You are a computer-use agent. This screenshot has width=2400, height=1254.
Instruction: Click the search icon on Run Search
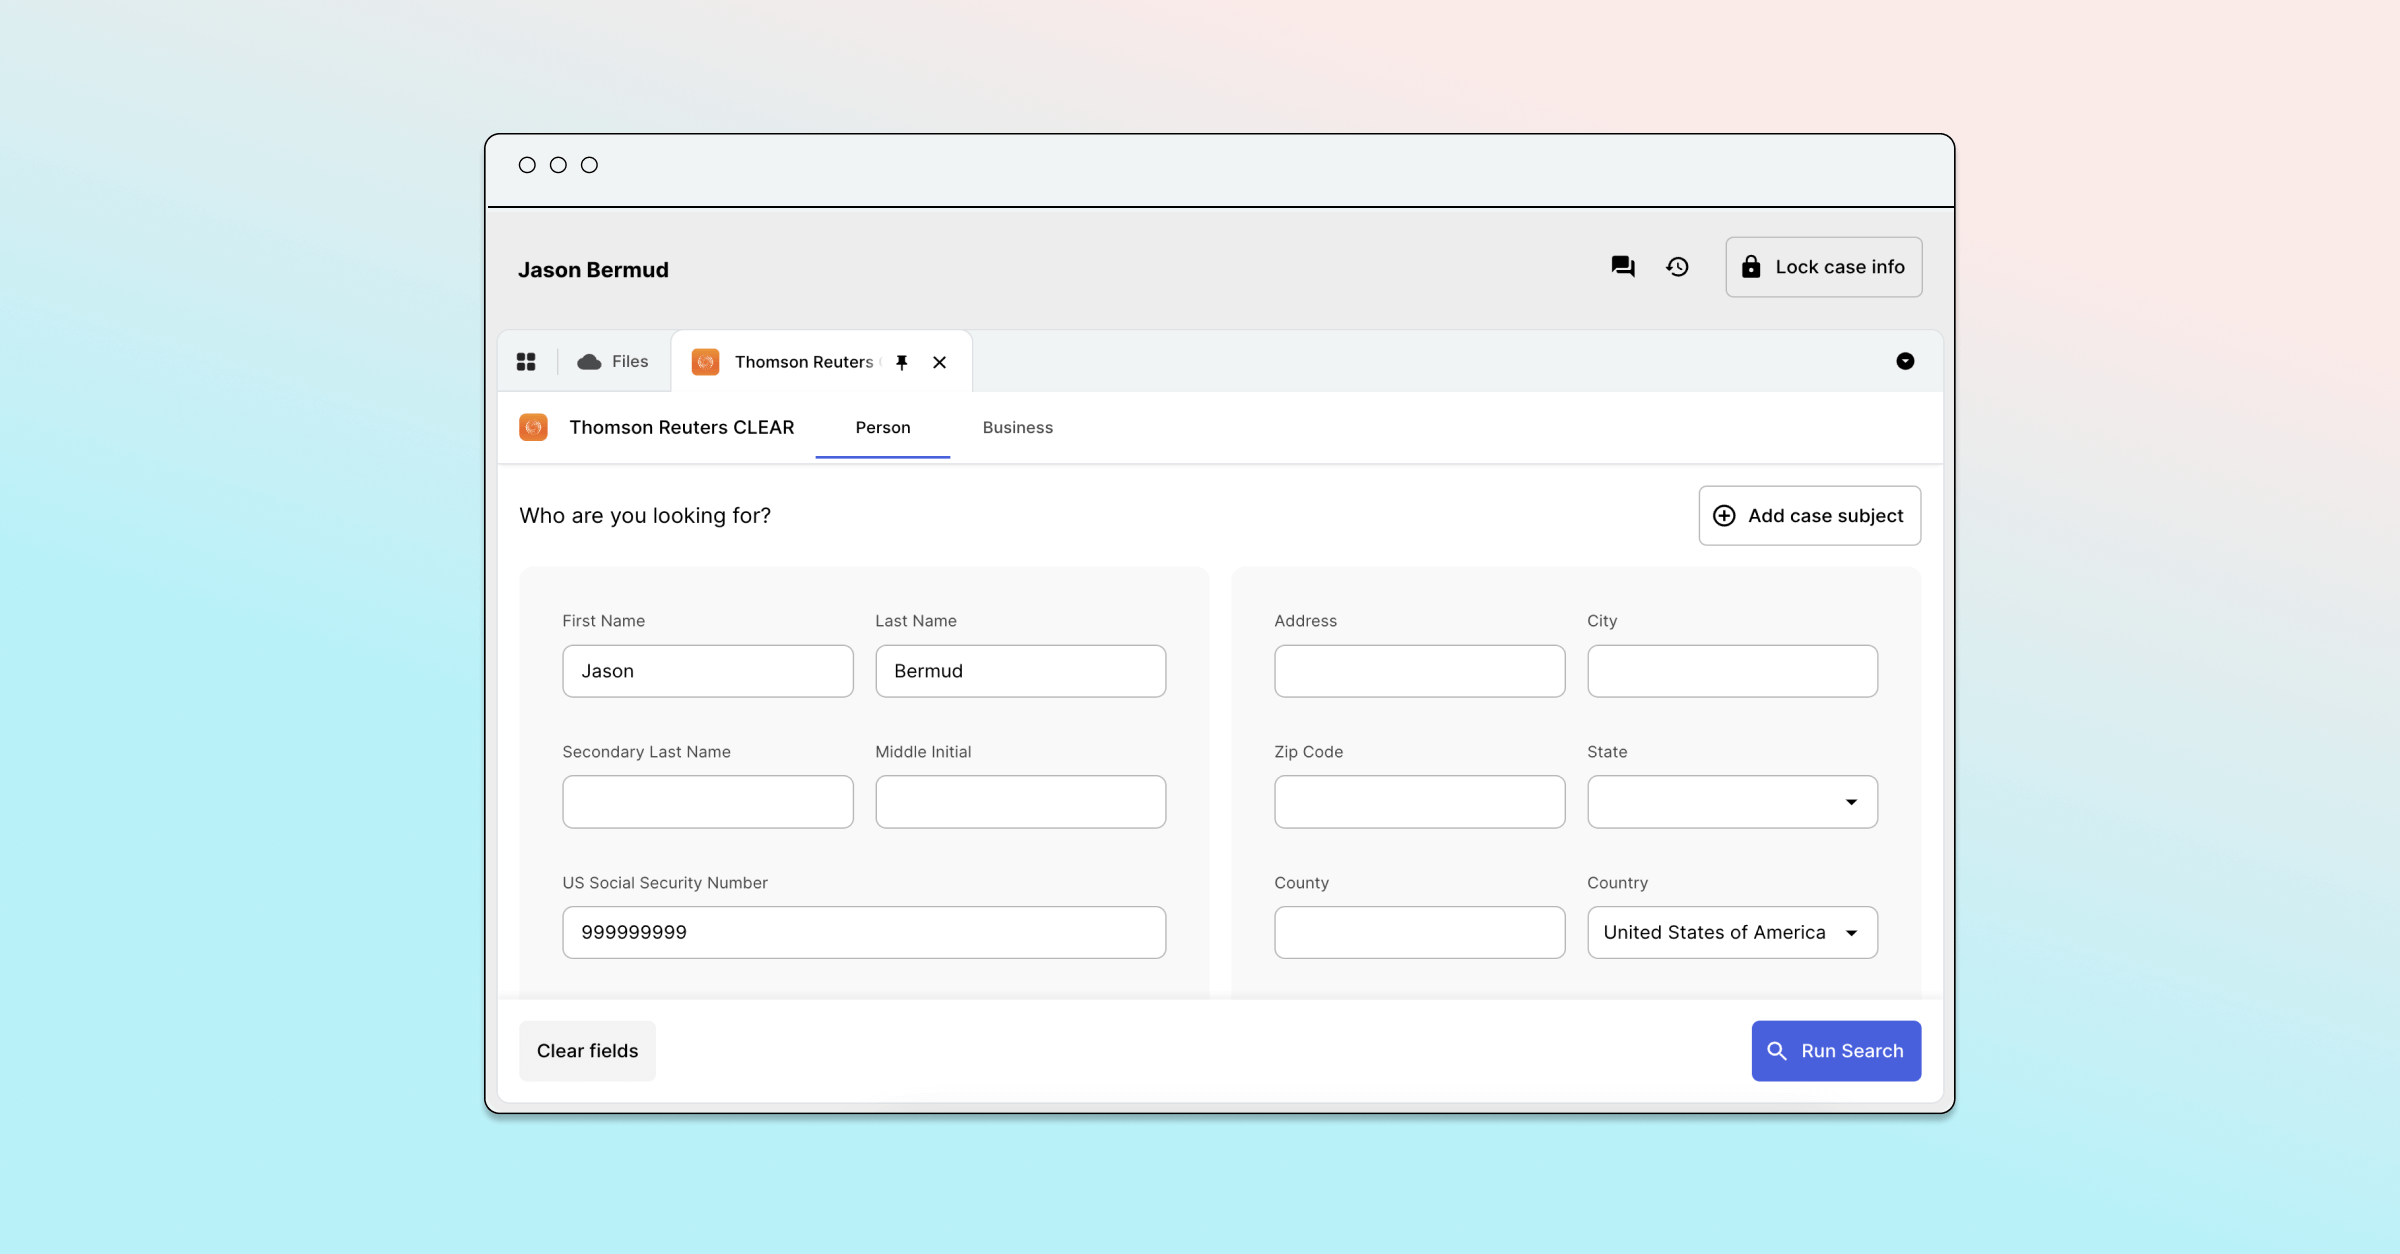tap(1778, 1051)
